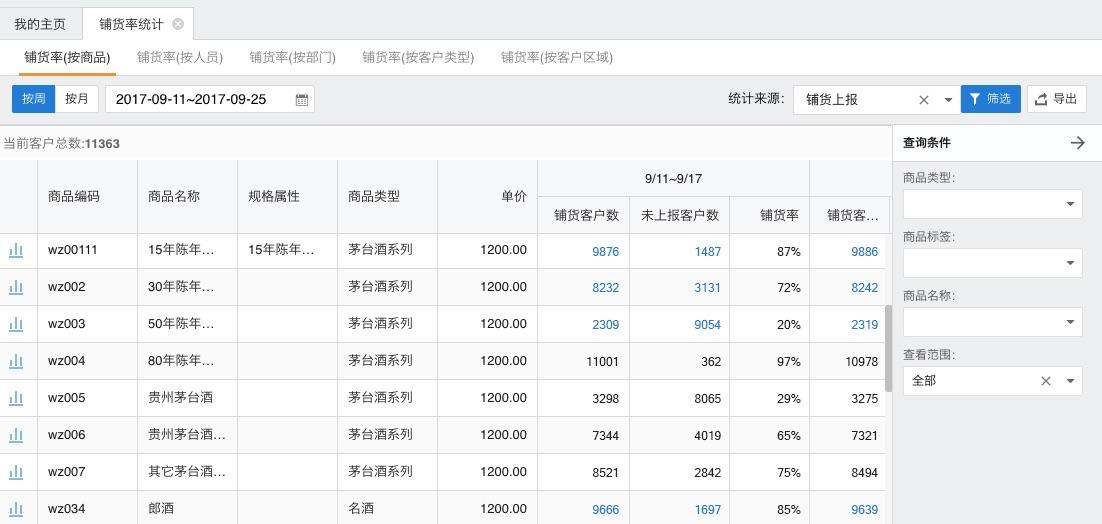Screen dimensions: 1102x524
Task: Click the 导出 export button
Action: point(1056,99)
